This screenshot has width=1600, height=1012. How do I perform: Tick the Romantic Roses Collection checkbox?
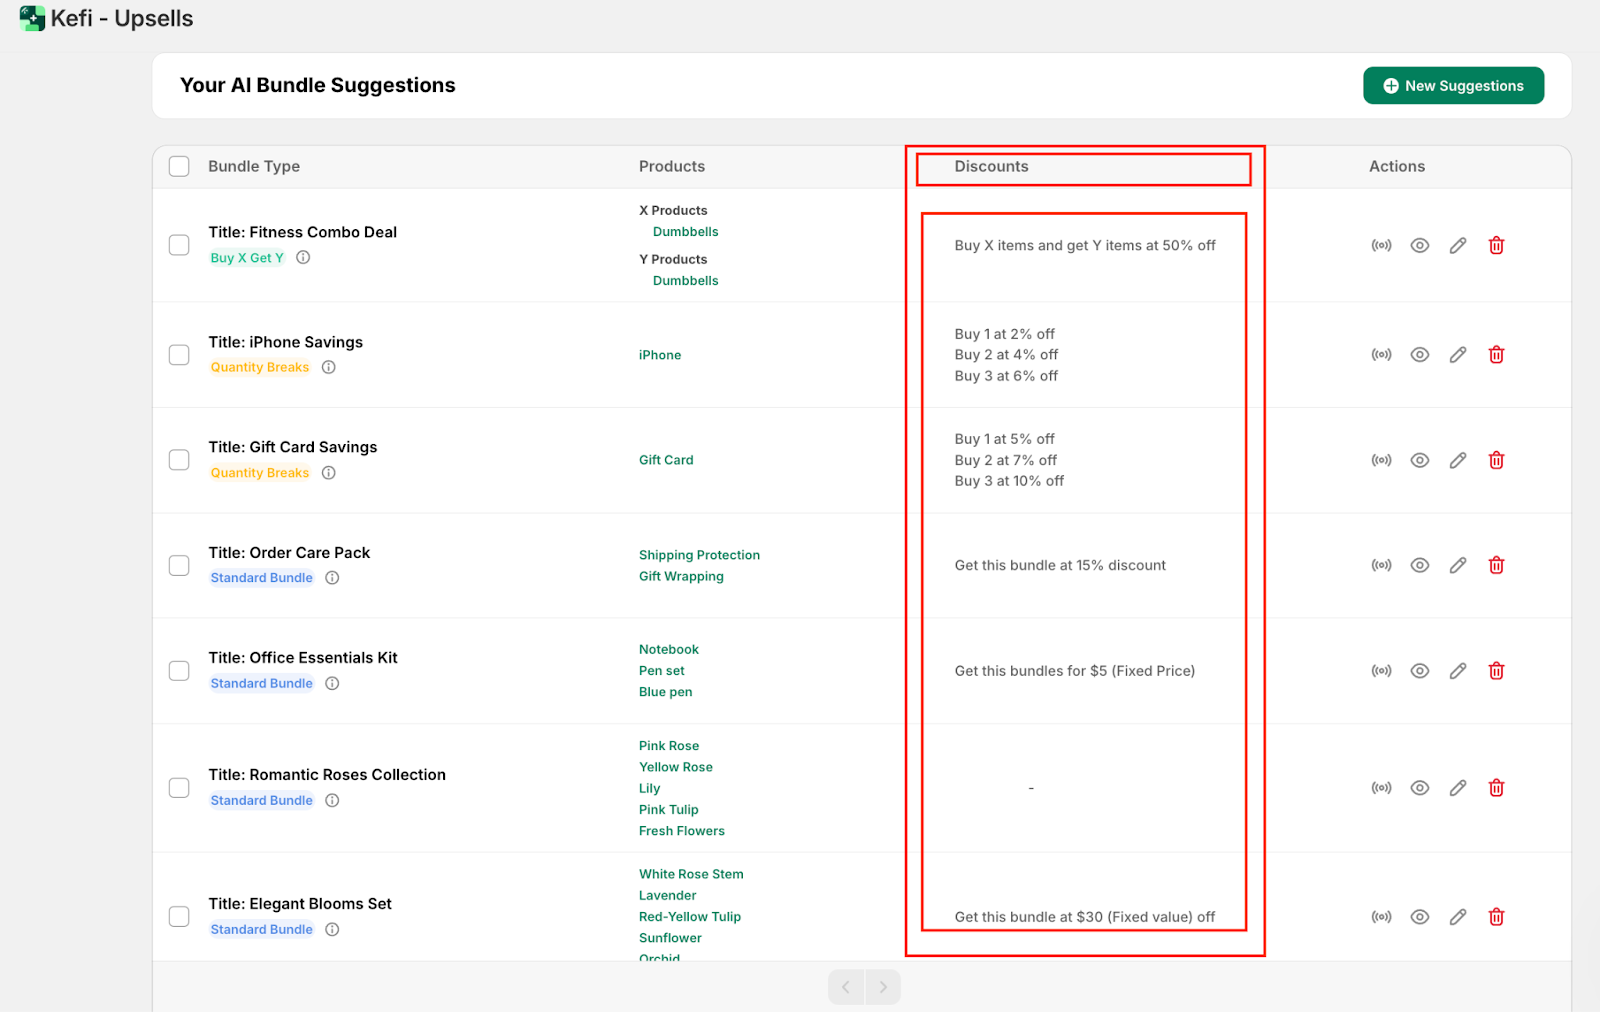(x=179, y=788)
